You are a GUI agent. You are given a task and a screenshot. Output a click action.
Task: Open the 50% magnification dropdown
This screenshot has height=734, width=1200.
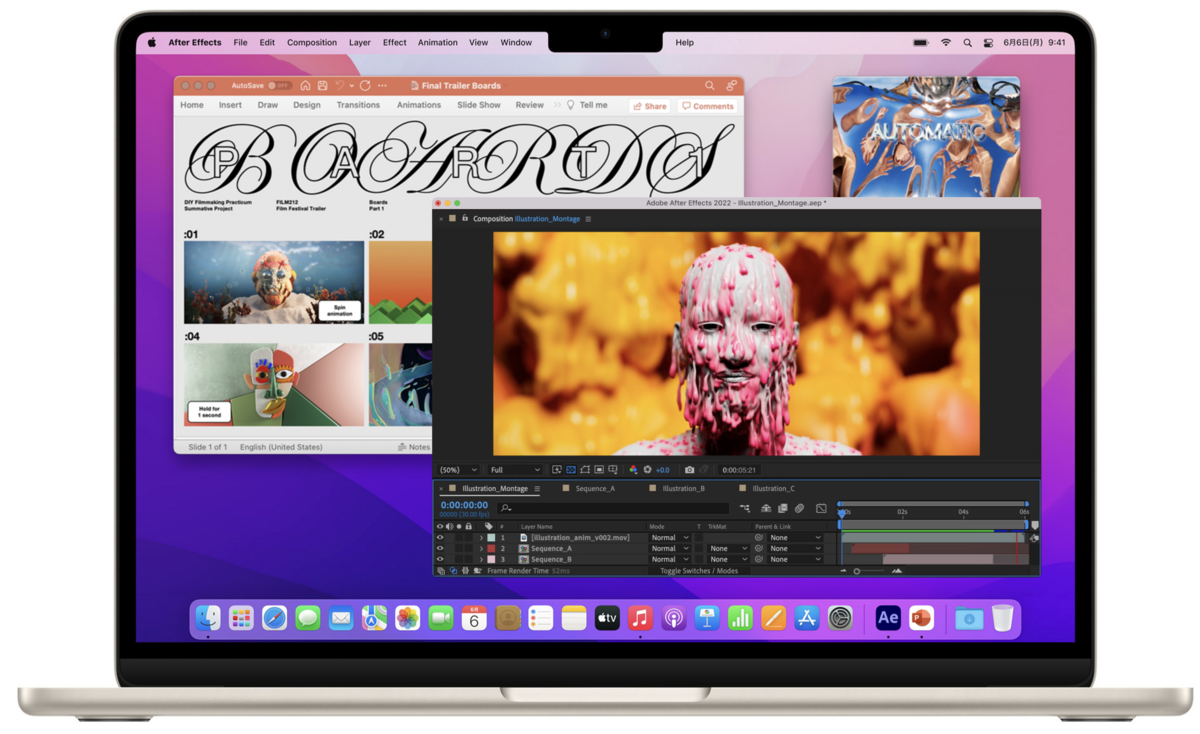[x=458, y=470]
